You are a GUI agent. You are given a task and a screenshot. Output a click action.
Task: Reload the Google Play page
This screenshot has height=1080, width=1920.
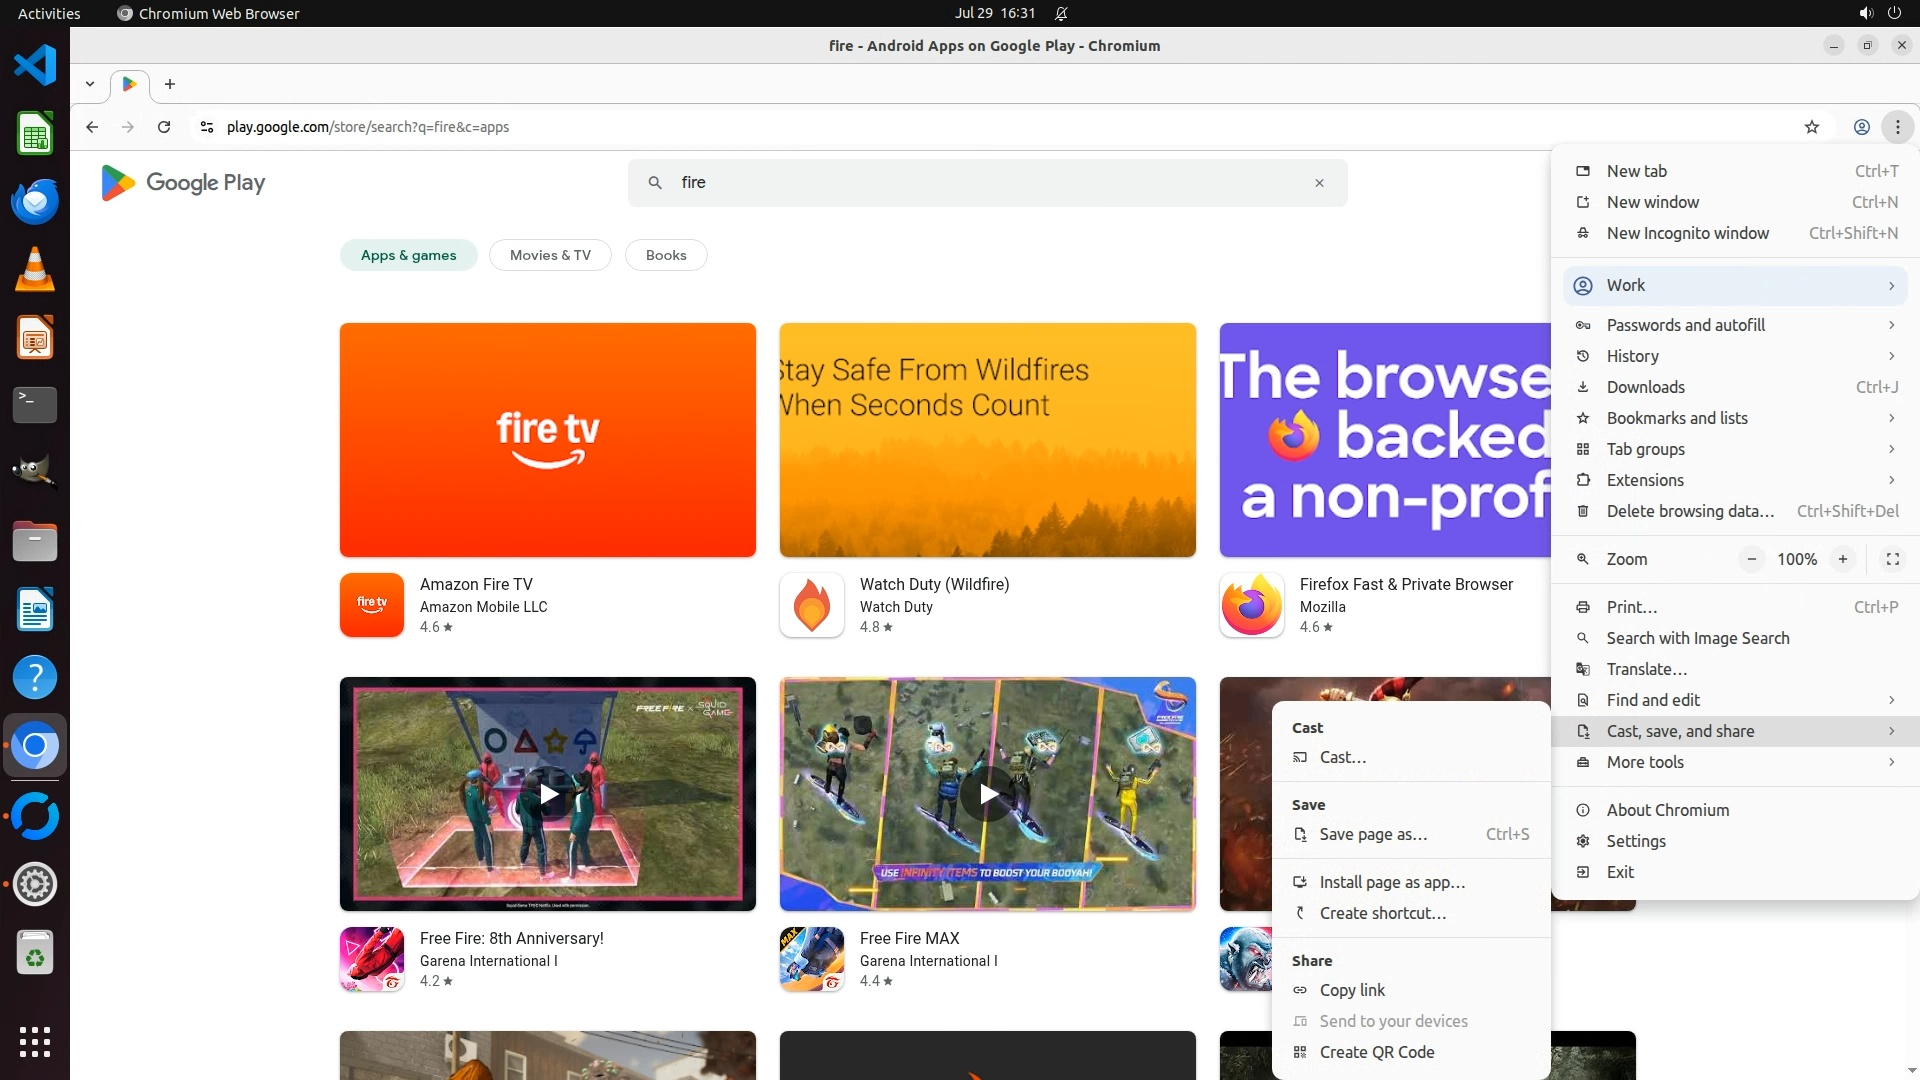[164, 127]
